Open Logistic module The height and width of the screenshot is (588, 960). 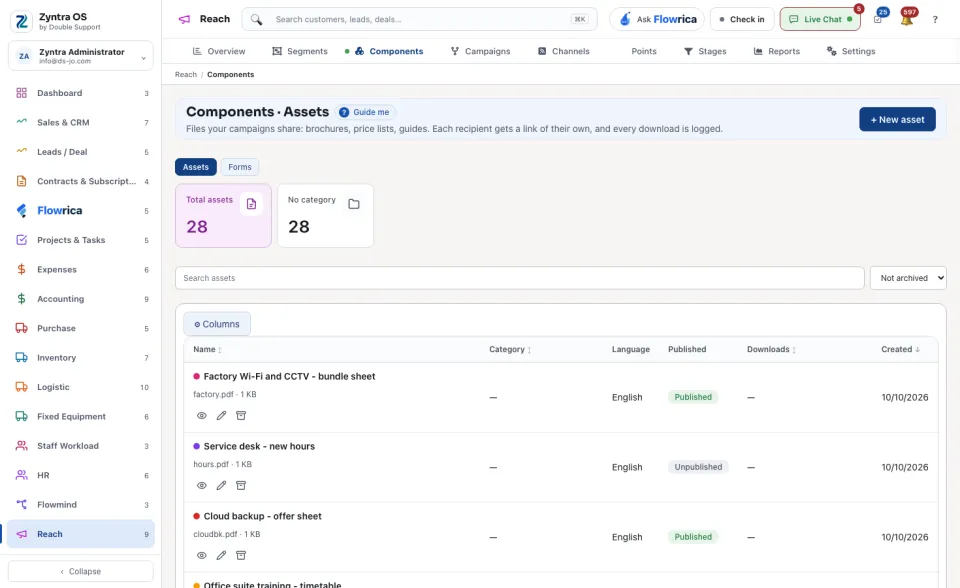point(80,387)
